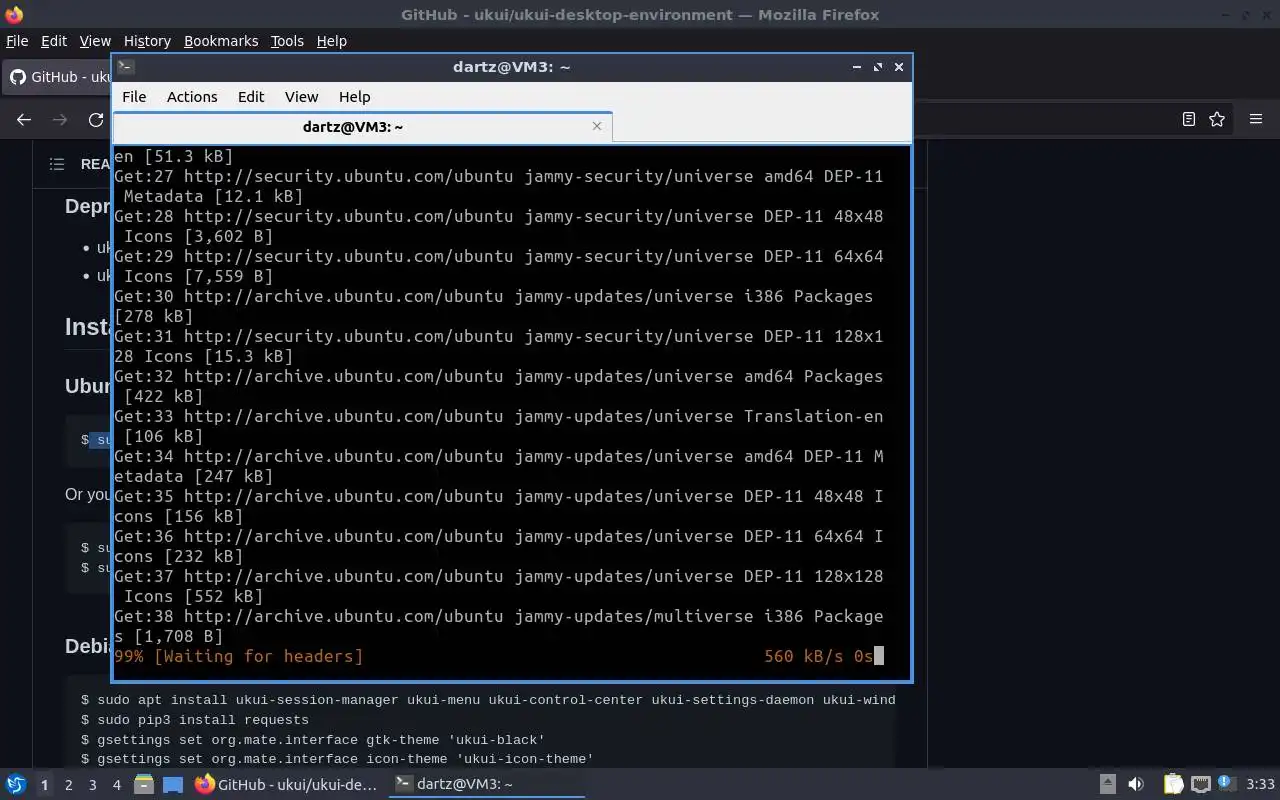Open the README outline list icon on GitHub
Image resolution: width=1280 pixels, height=800 pixels.
pos(57,164)
